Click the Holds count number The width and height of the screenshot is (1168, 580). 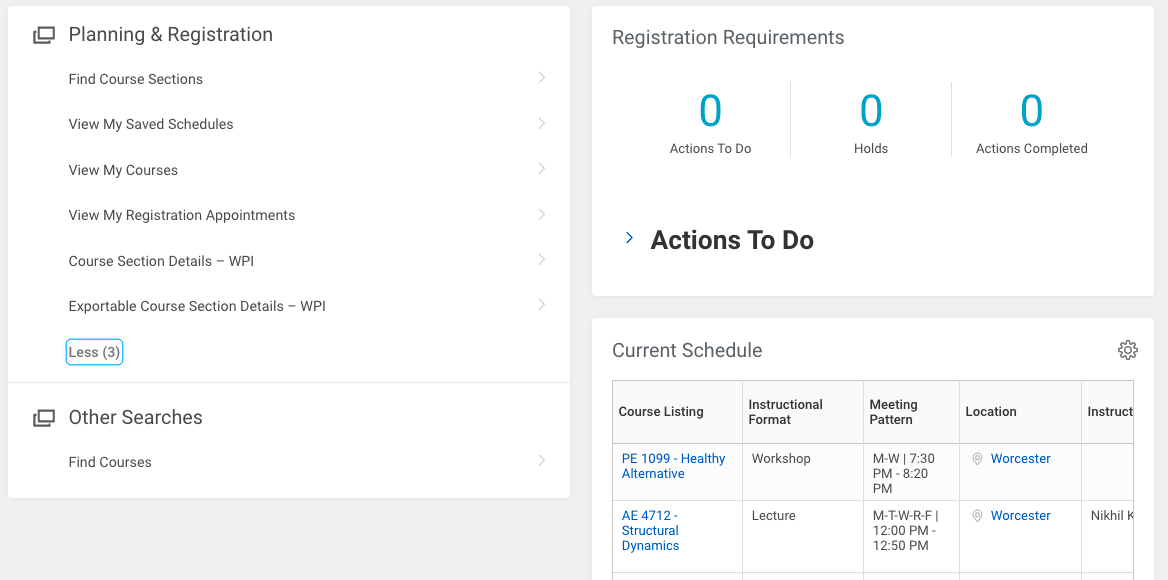tap(871, 111)
